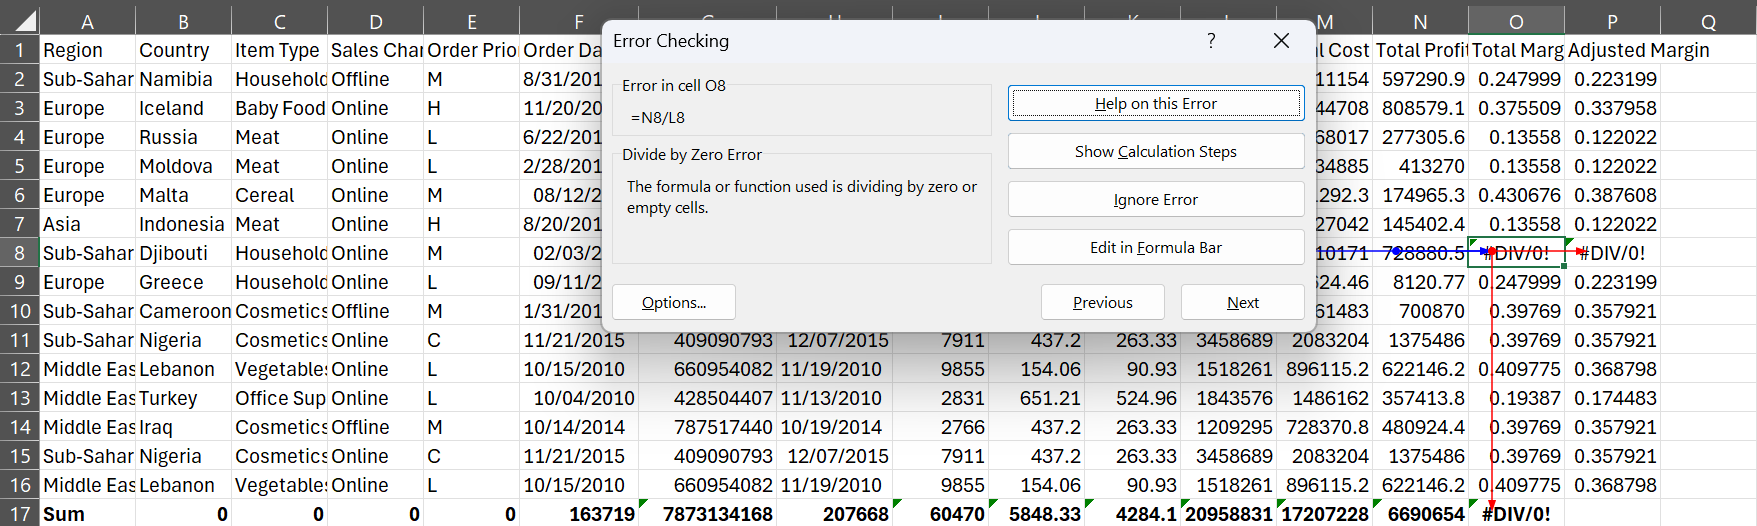This screenshot has width=1757, height=526.
Task: Select the Baby Food cell
Action: coord(279,108)
